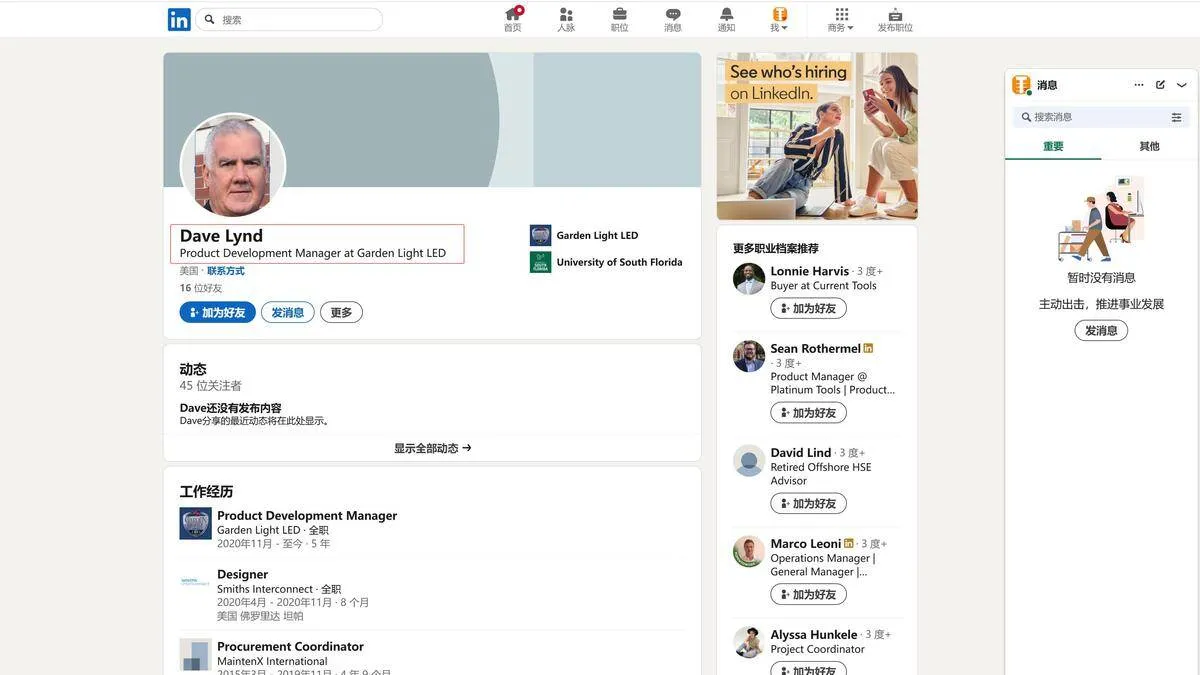Click 45 位关注者 followers text
Screen dimensions: 1200x675
click(x=211, y=386)
